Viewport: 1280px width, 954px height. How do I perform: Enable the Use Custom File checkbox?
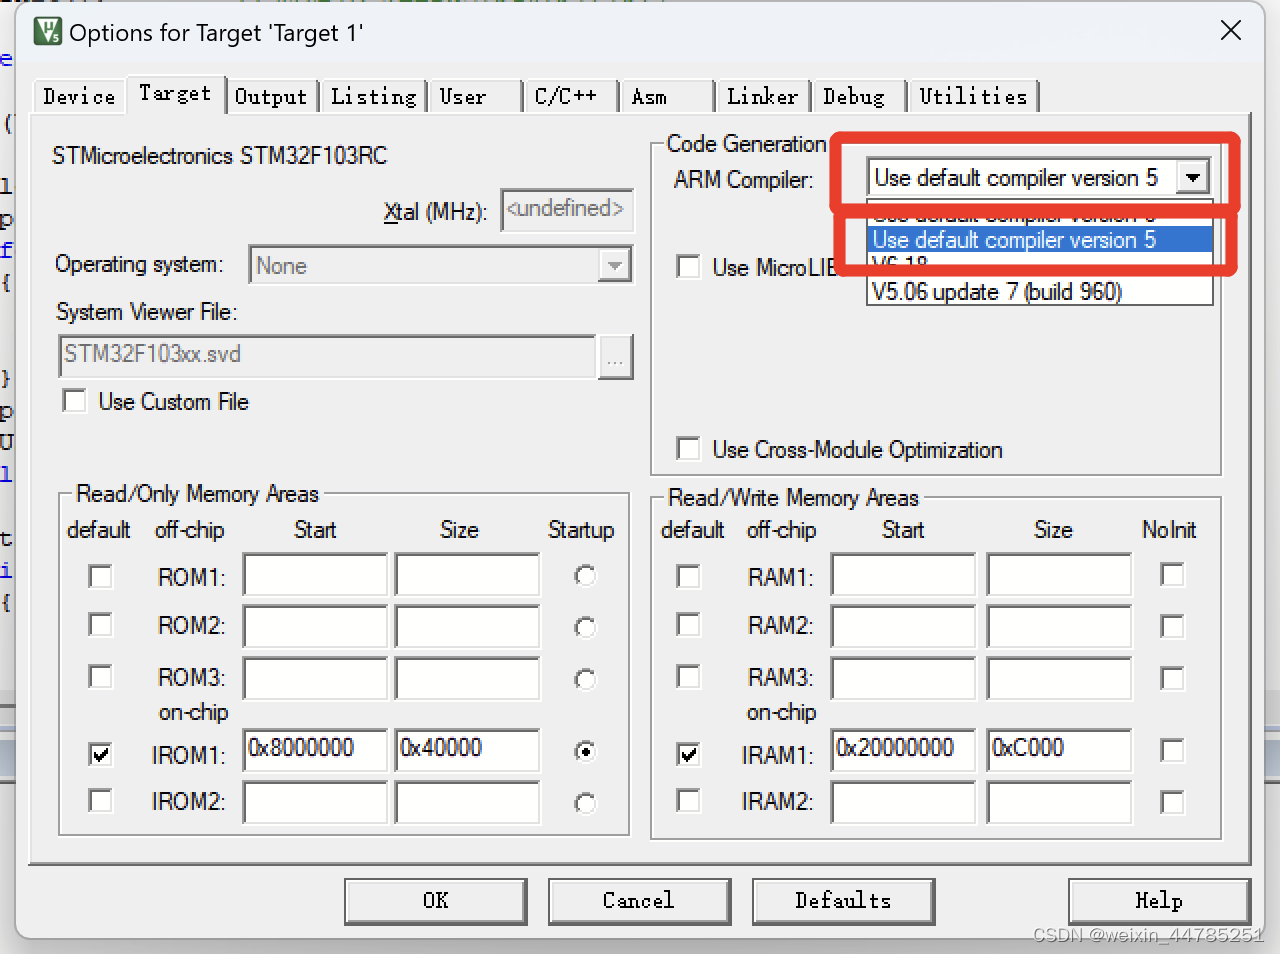pyautogui.click(x=74, y=401)
